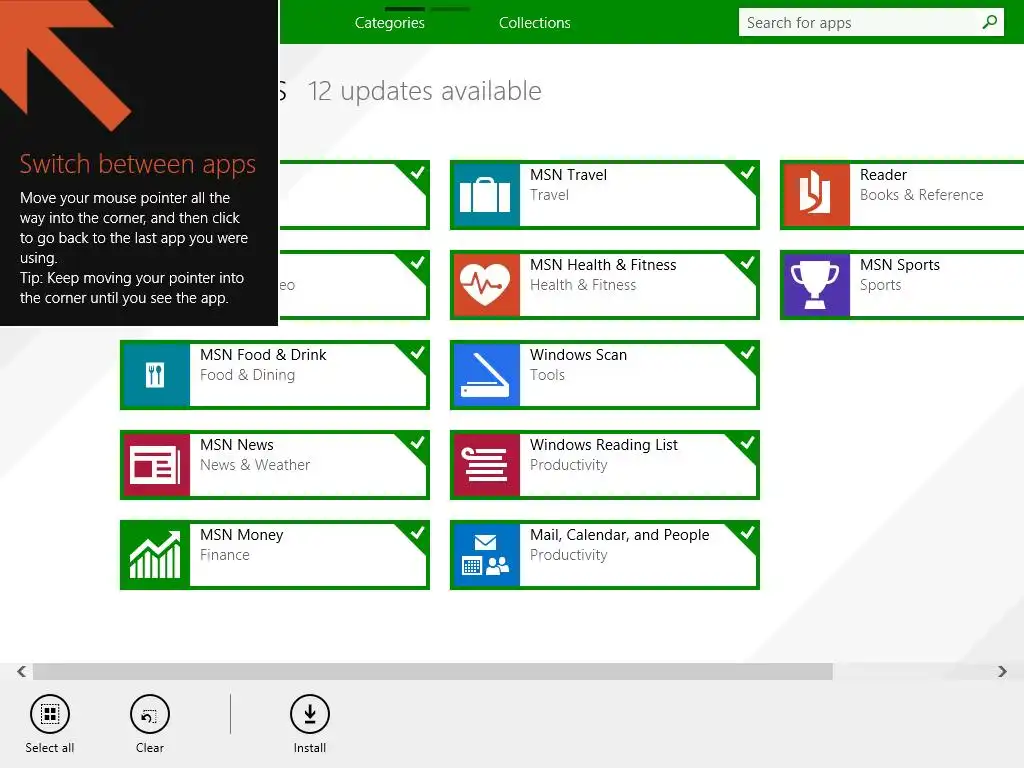The image size is (1024, 768).
Task: Click the Clear label
Action: 150,748
